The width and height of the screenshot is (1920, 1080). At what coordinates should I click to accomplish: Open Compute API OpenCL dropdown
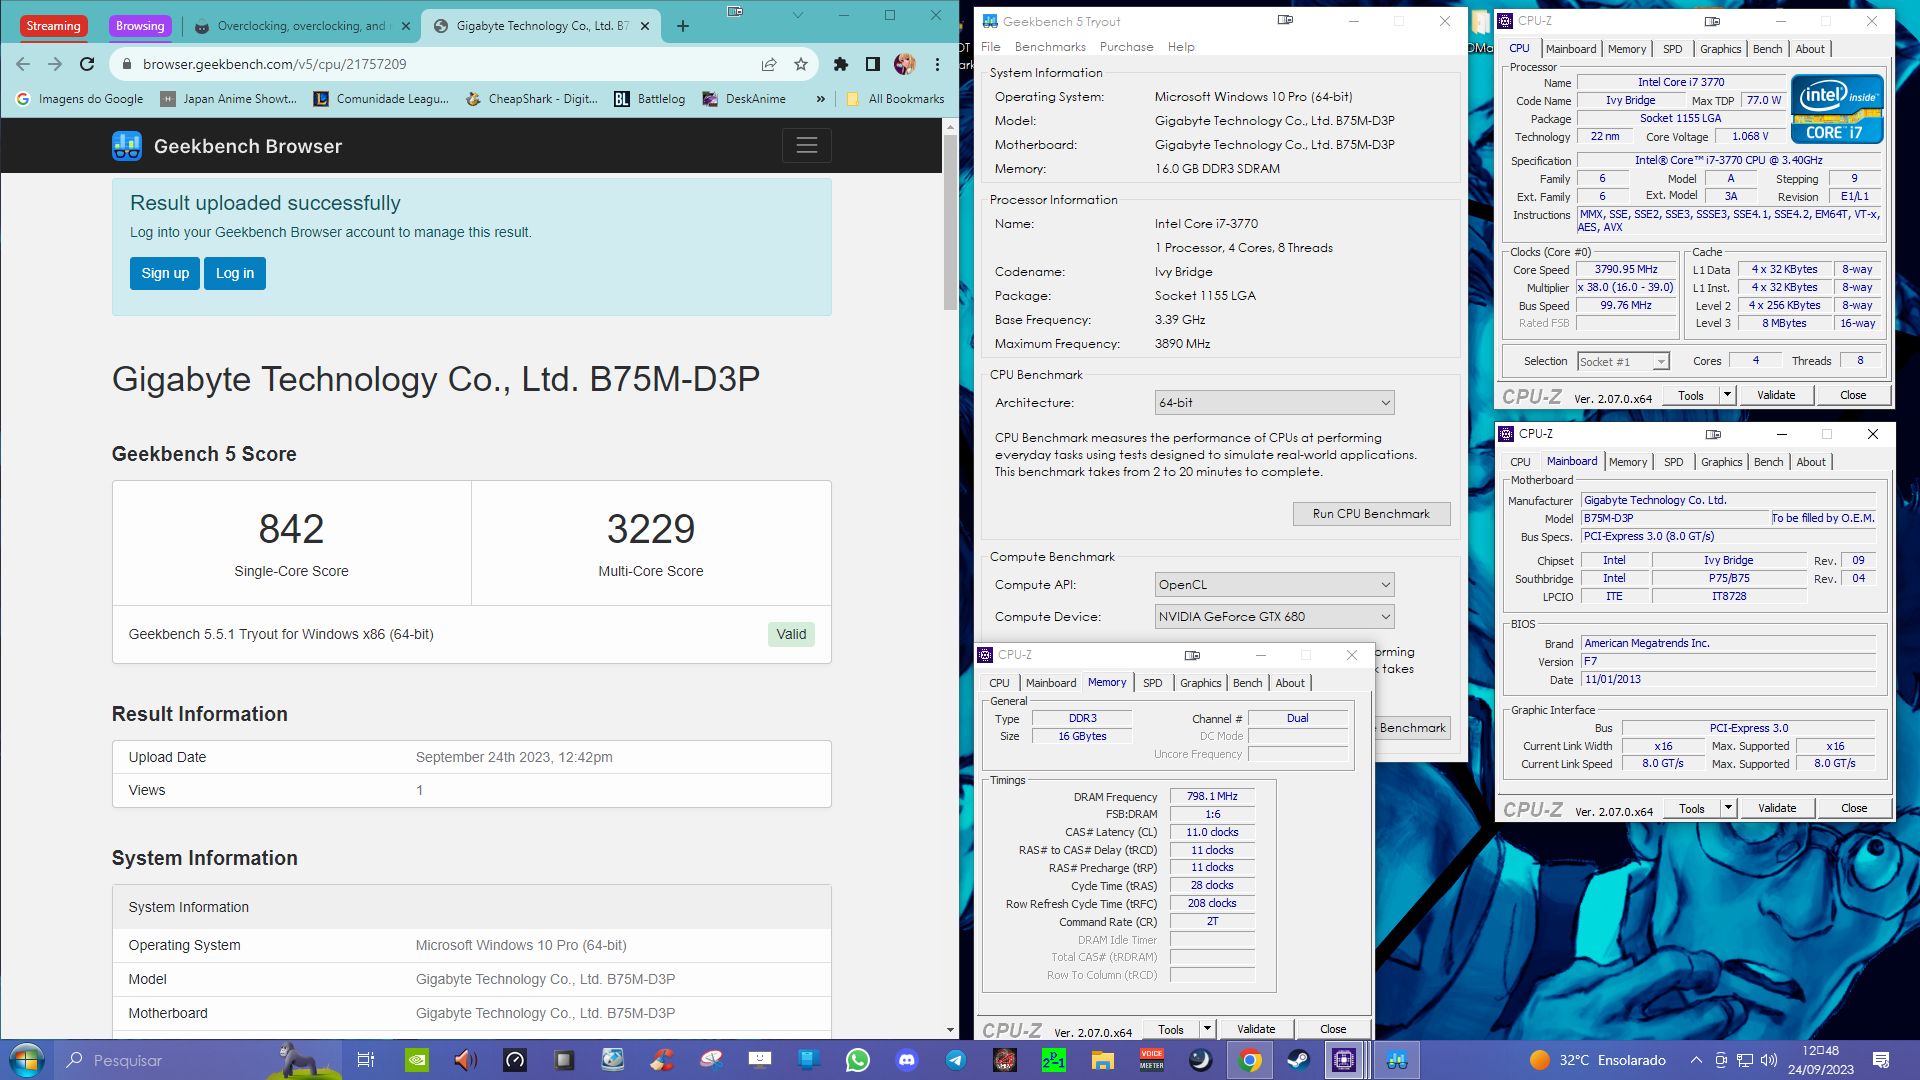(1274, 585)
